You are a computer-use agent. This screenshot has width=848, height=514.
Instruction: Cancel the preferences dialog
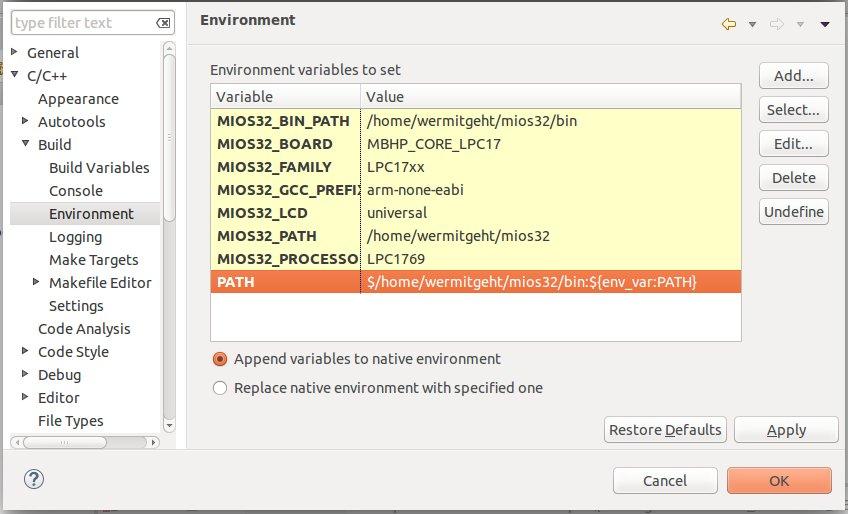tap(665, 480)
